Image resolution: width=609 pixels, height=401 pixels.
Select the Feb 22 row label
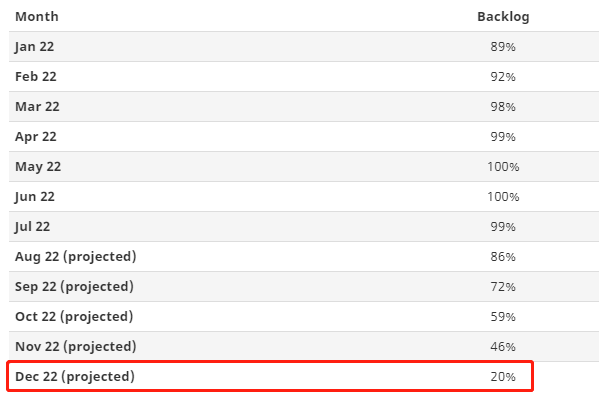point(35,77)
